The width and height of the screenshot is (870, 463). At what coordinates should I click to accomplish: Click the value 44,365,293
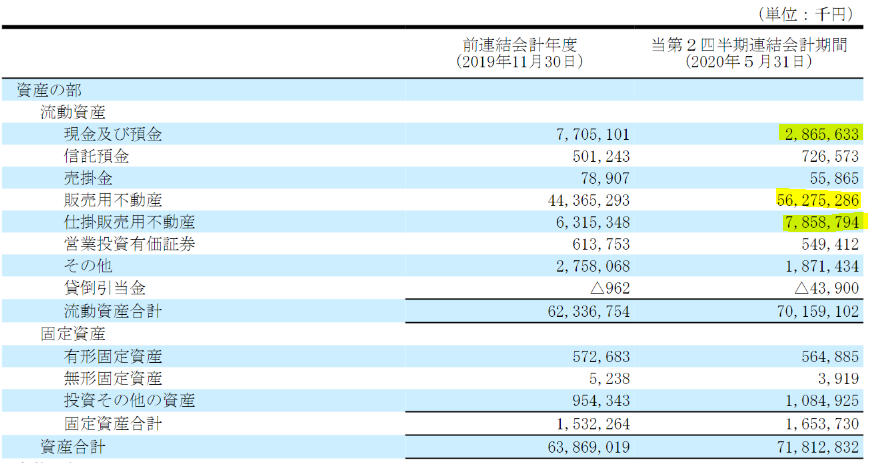tap(589, 200)
